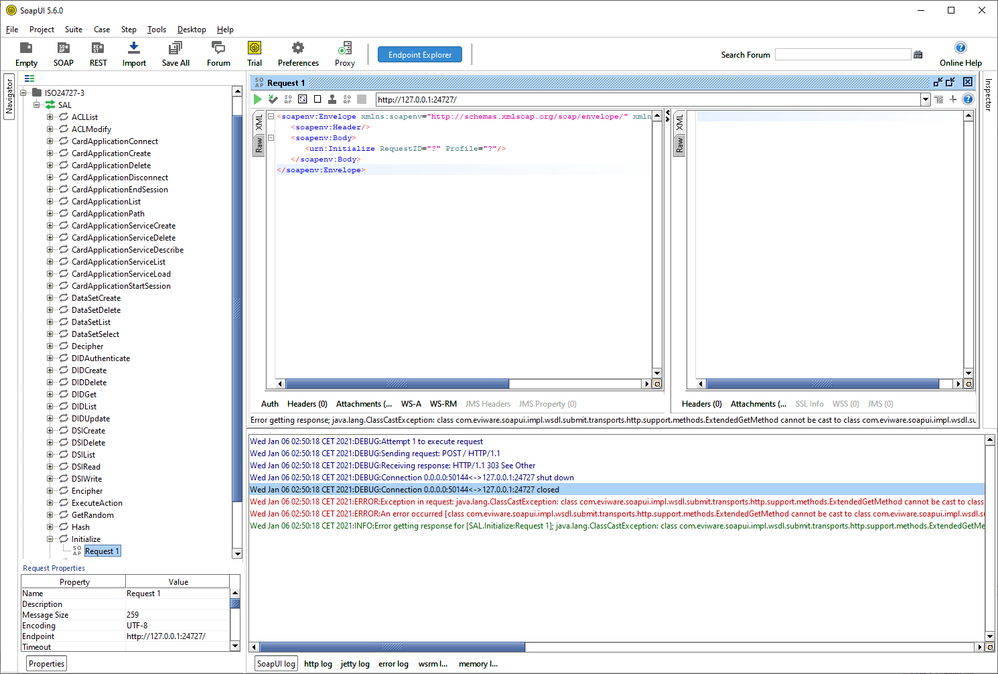
Task: Collapse the Initialize operation node
Action: tap(50, 539)
